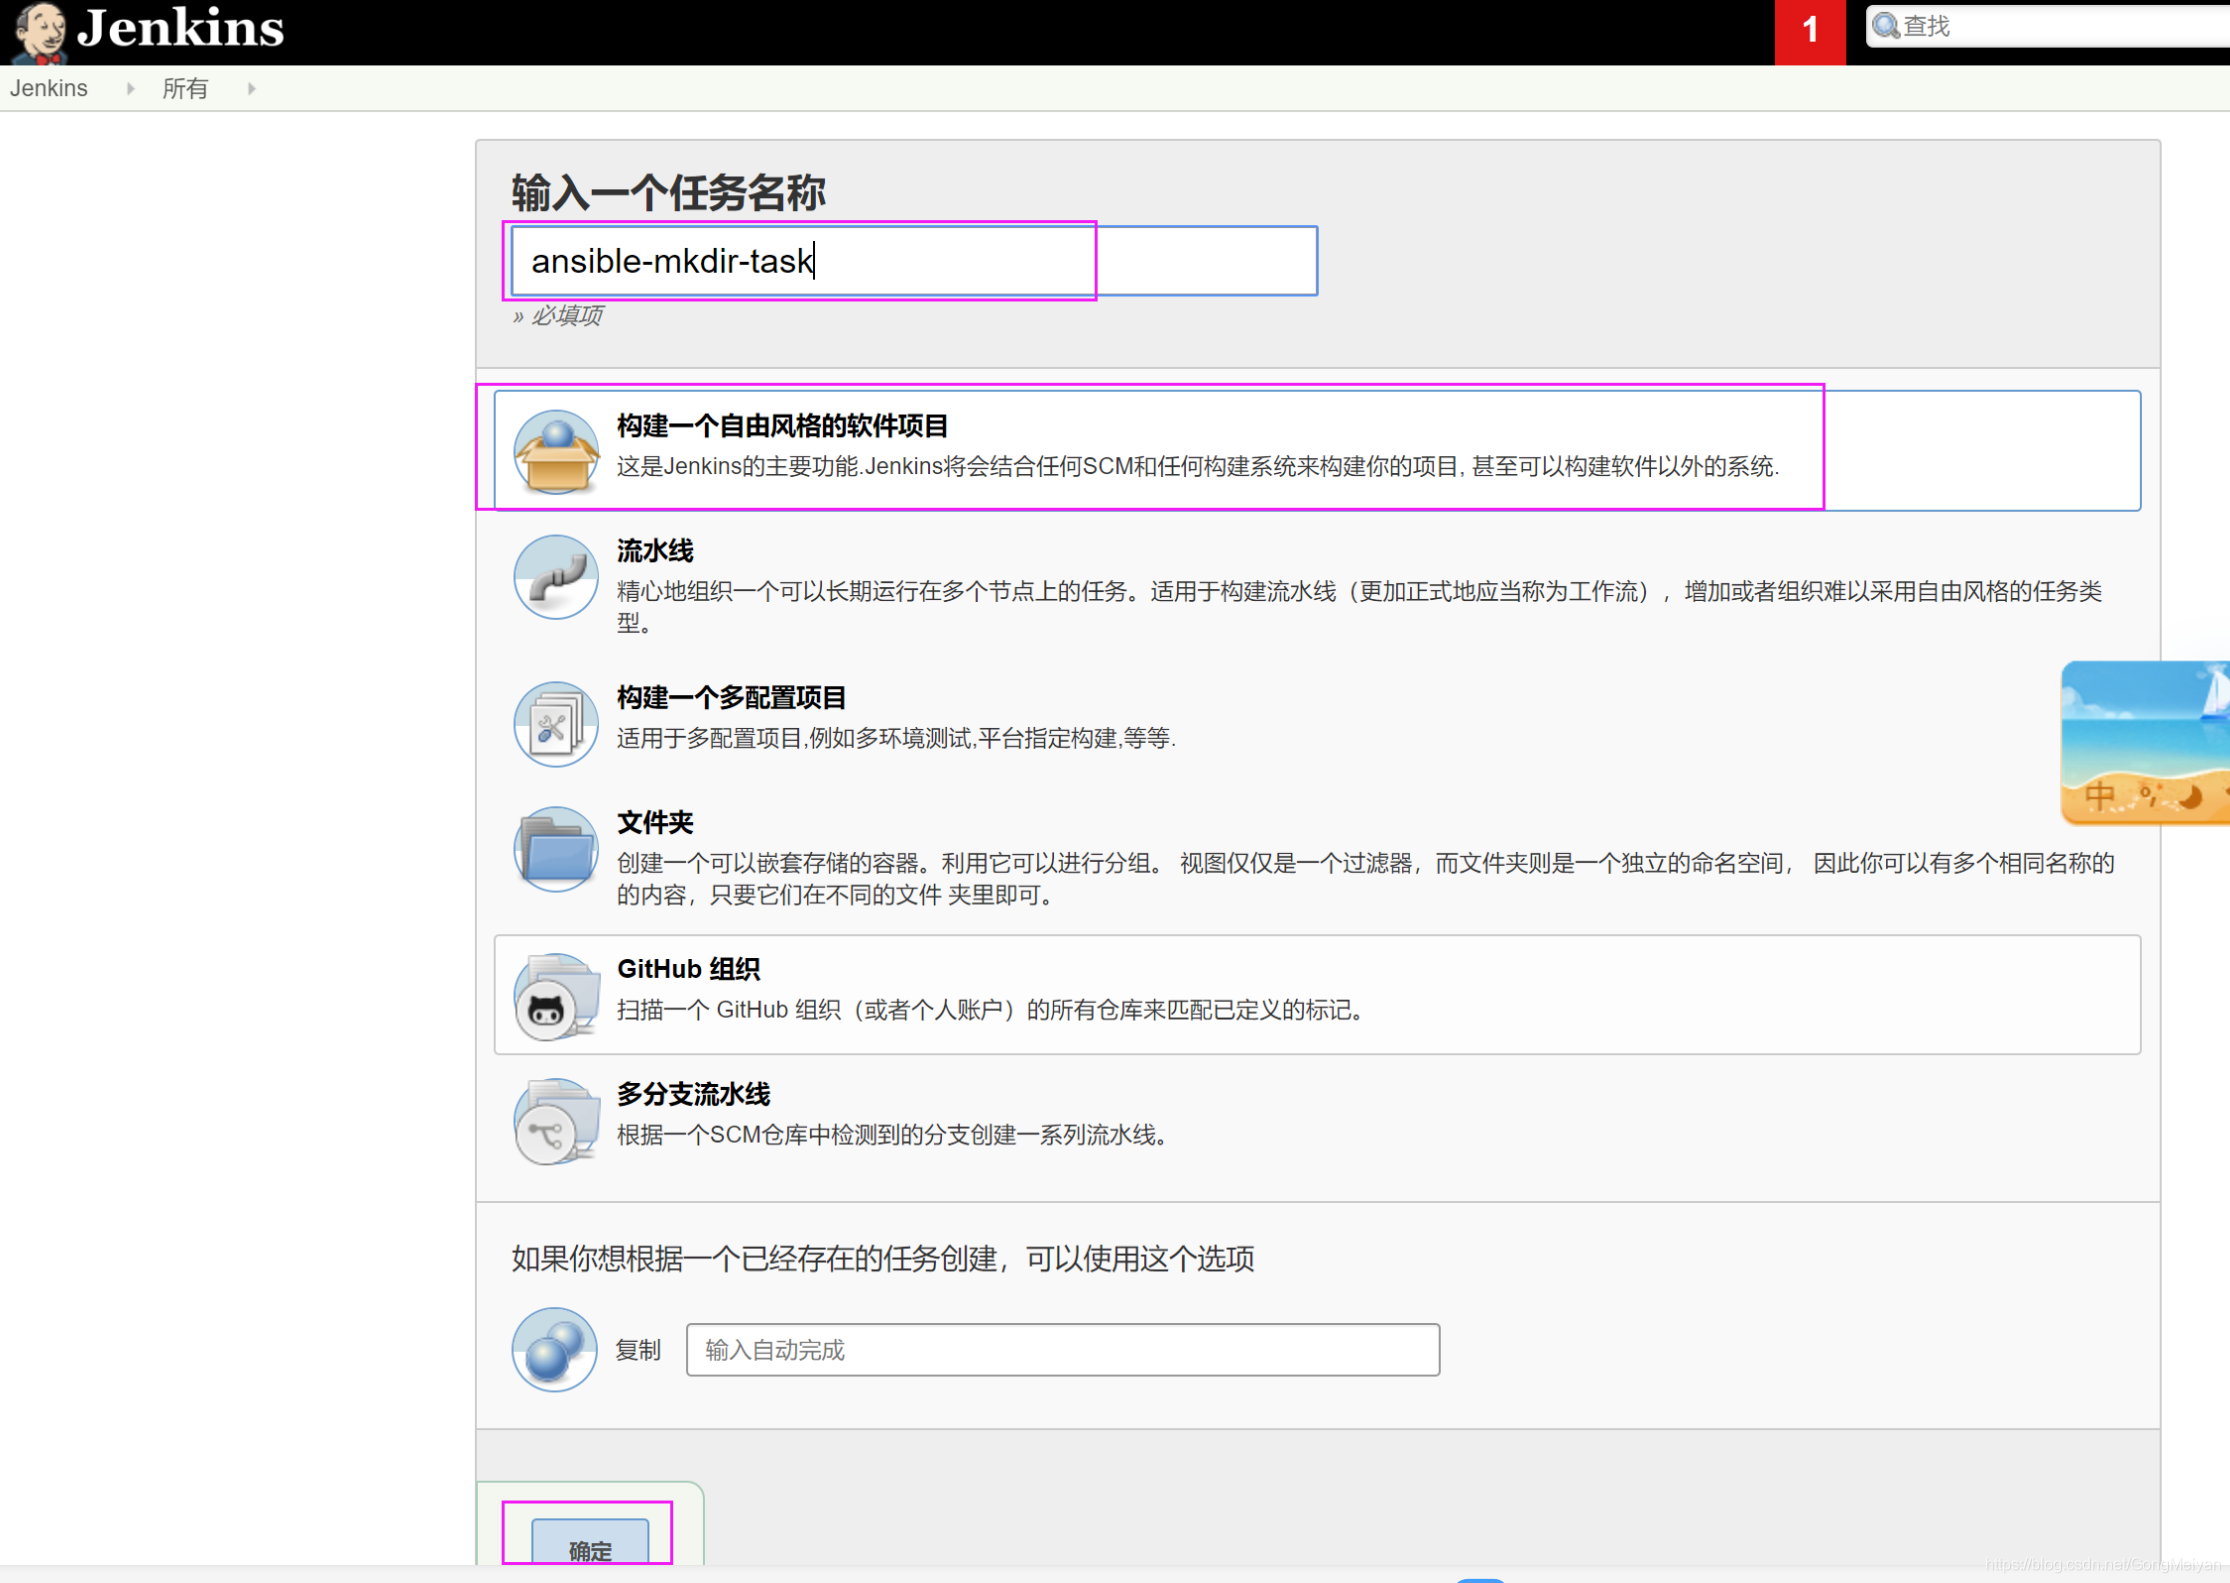The image size is (2230, 1583).
Task: Expand the arrow after Jenkins breadcrumb
Action: [x=131, y=88]
